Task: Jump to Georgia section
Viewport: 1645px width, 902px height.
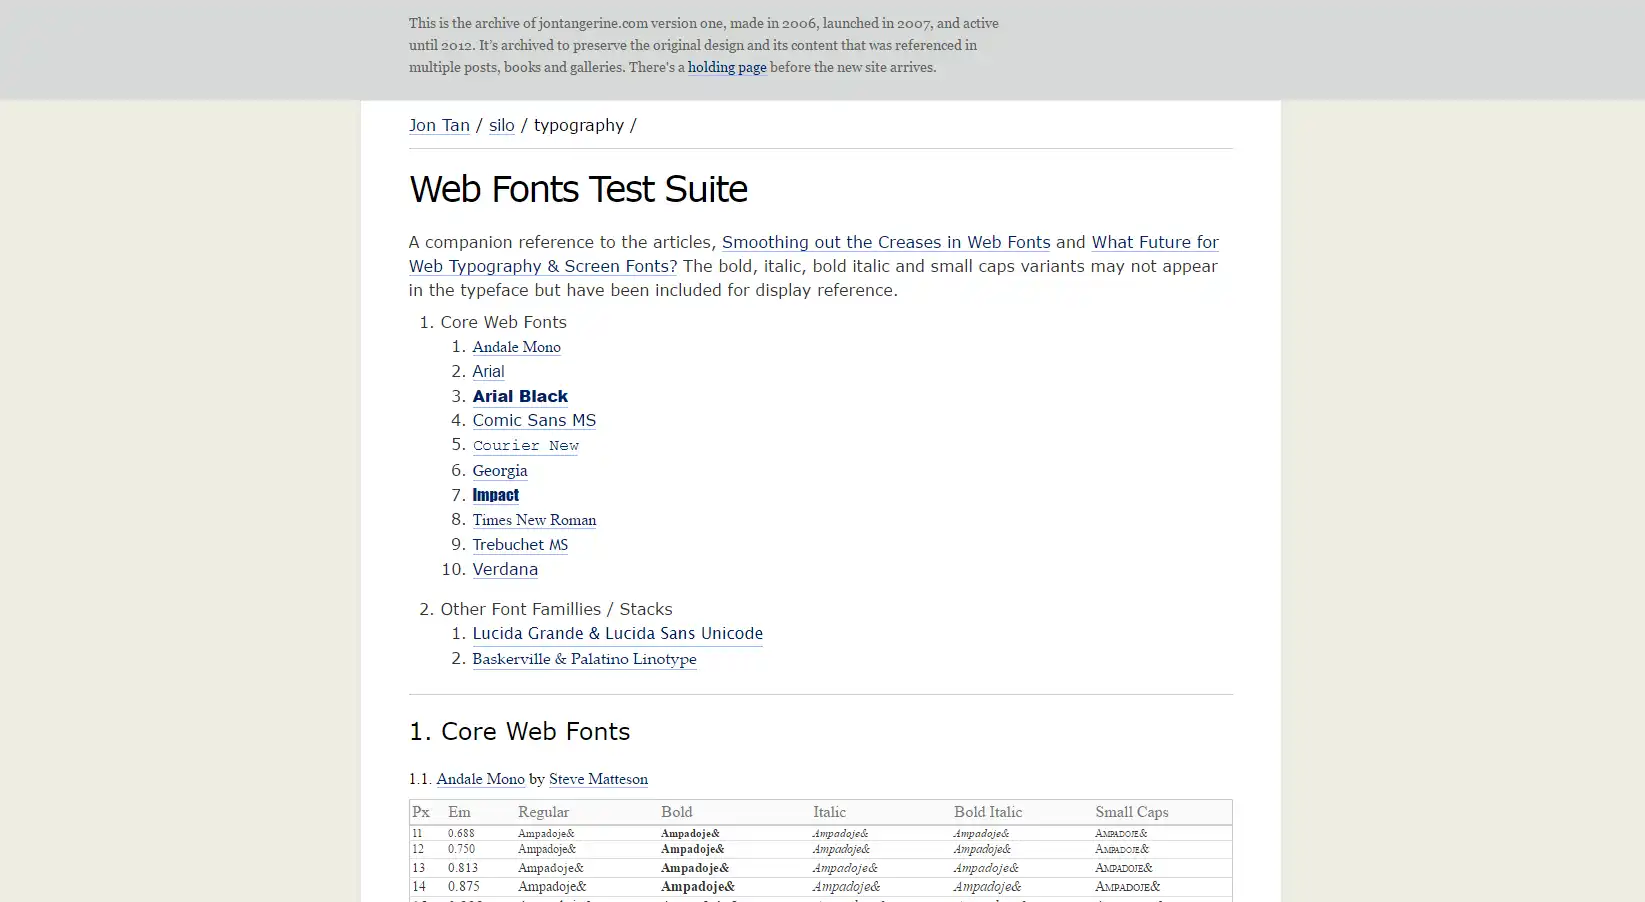Action: [x=500, y=470]
